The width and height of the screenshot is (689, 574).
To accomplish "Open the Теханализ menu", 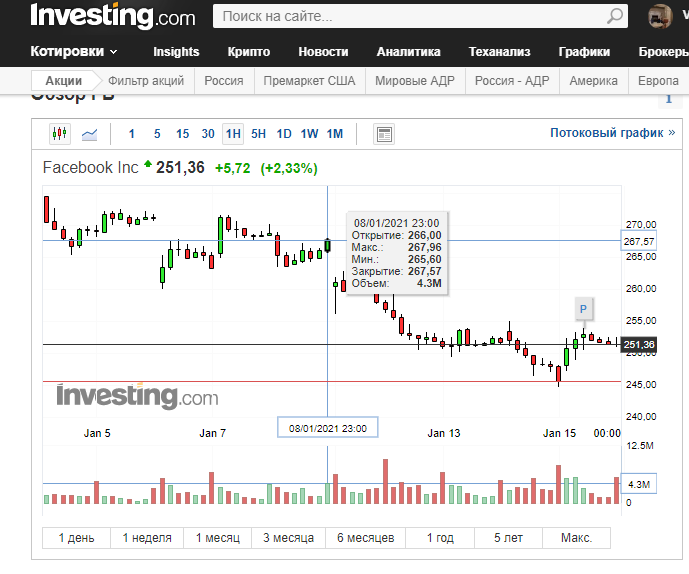I will click(x=499, y=51).
